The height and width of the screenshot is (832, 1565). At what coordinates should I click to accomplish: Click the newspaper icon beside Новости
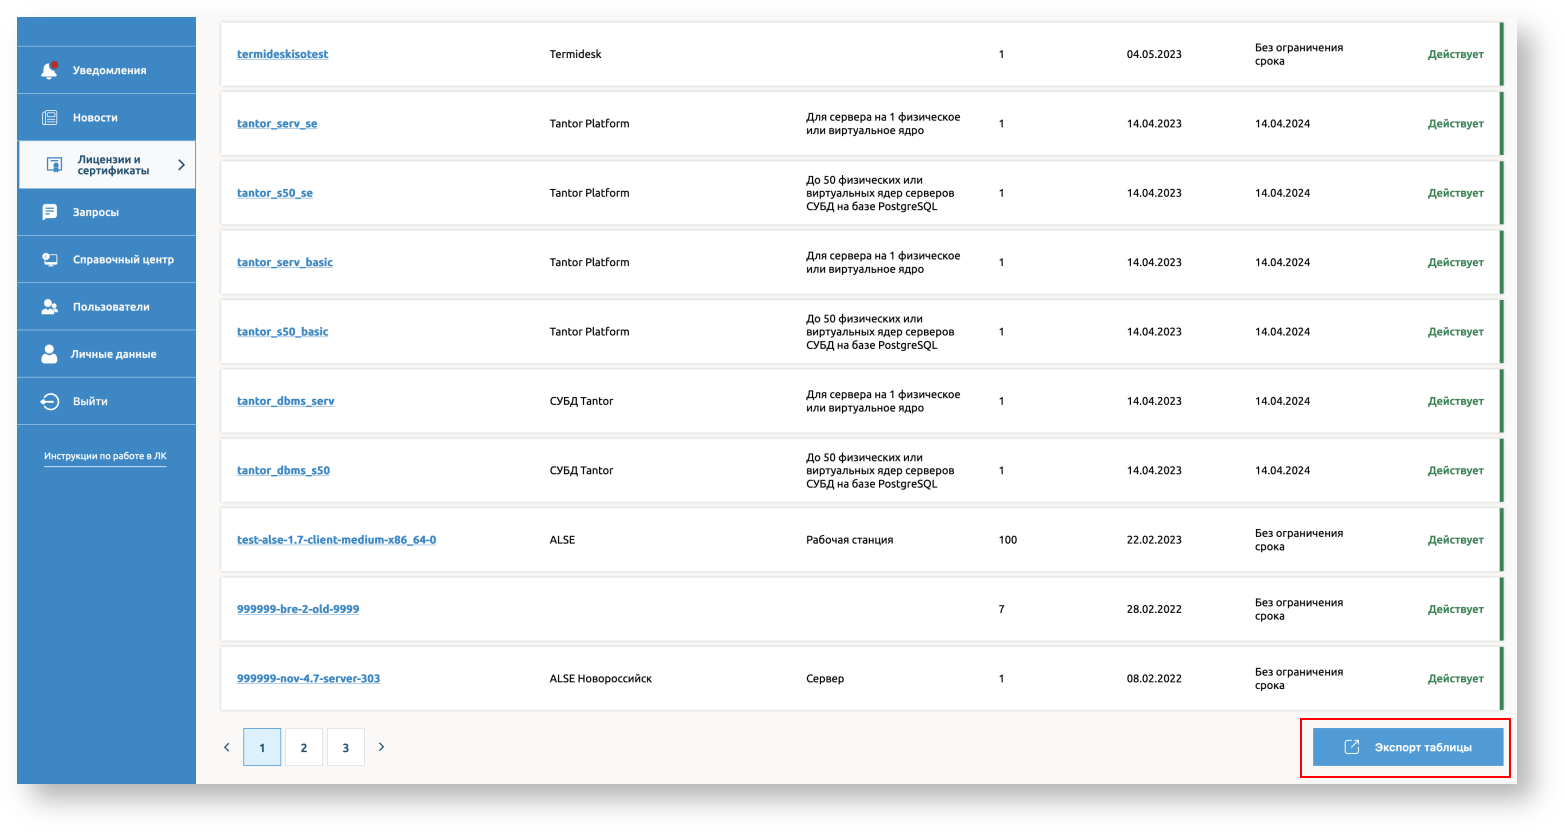point(49,118)
